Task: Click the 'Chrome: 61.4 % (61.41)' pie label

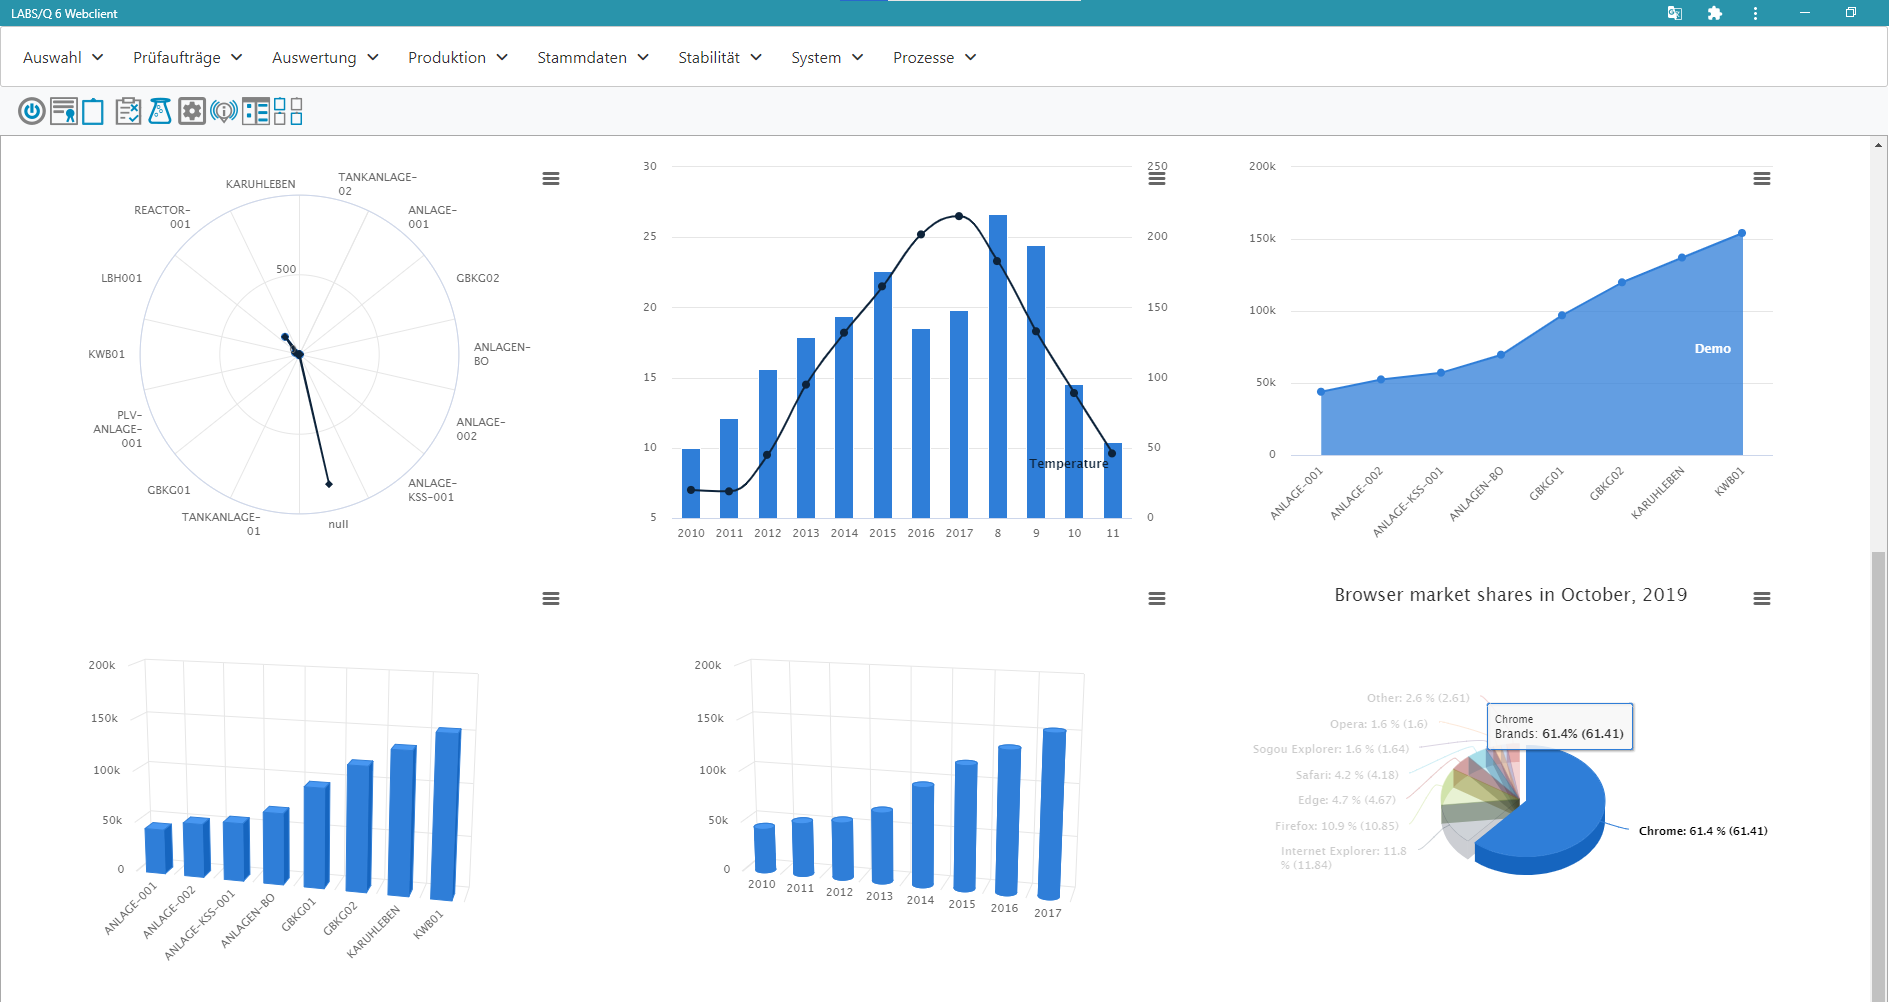Action: [x=1703, y=831]
